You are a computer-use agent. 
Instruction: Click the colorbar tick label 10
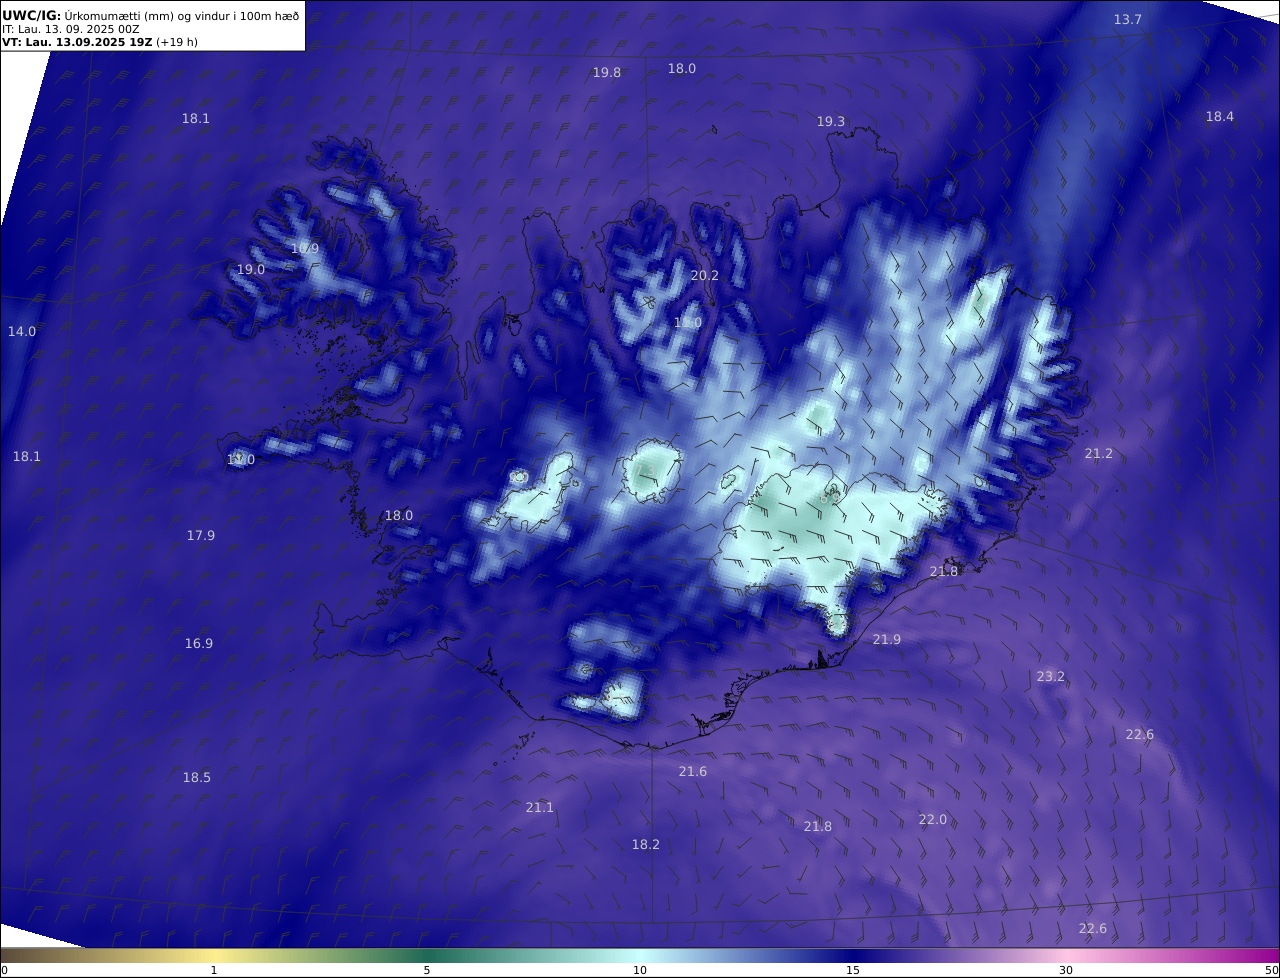640,970
